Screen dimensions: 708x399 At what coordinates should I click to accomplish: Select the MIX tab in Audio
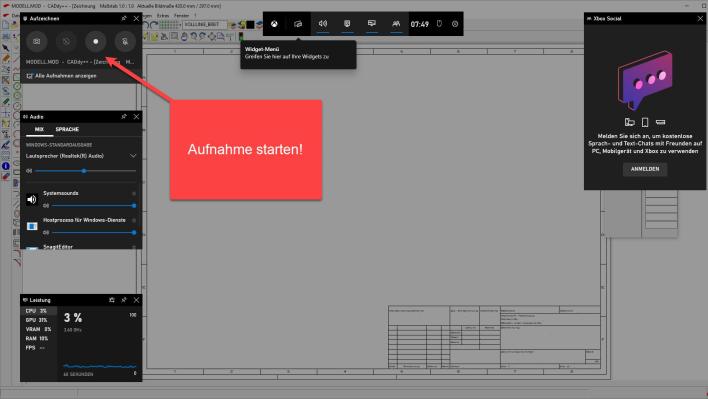[39, 130]
